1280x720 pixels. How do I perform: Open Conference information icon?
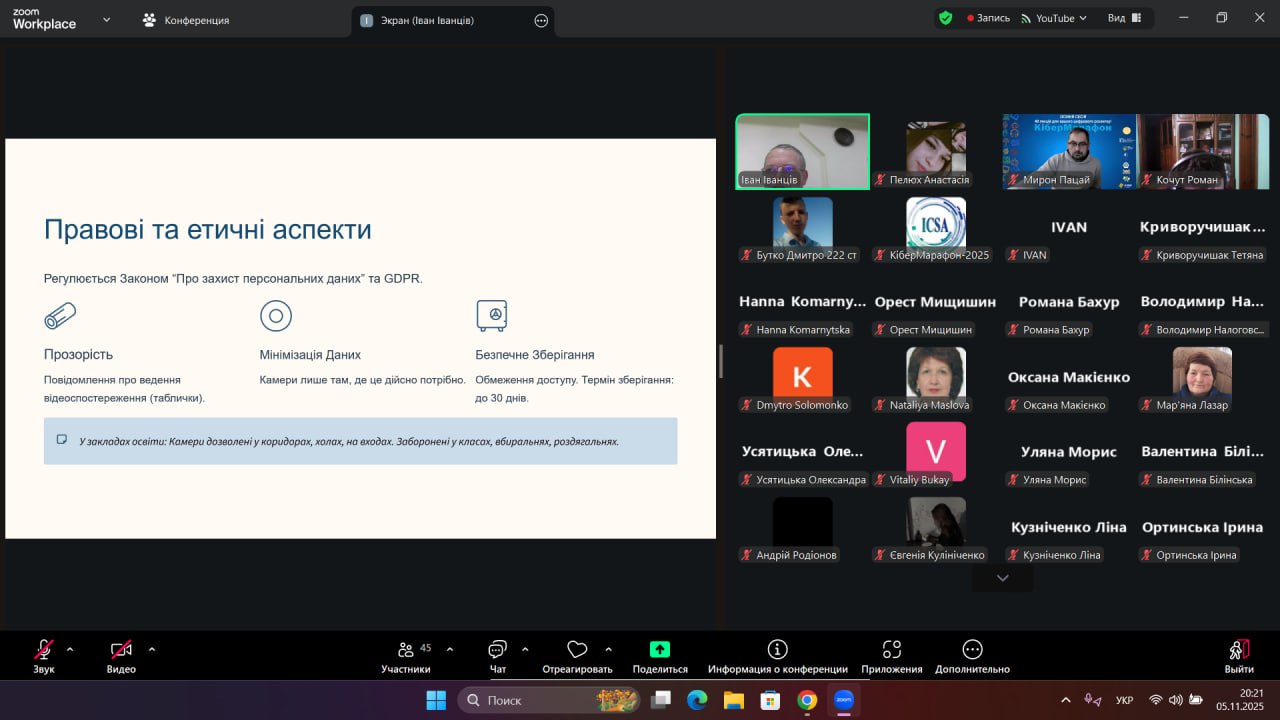click(777, 650)
